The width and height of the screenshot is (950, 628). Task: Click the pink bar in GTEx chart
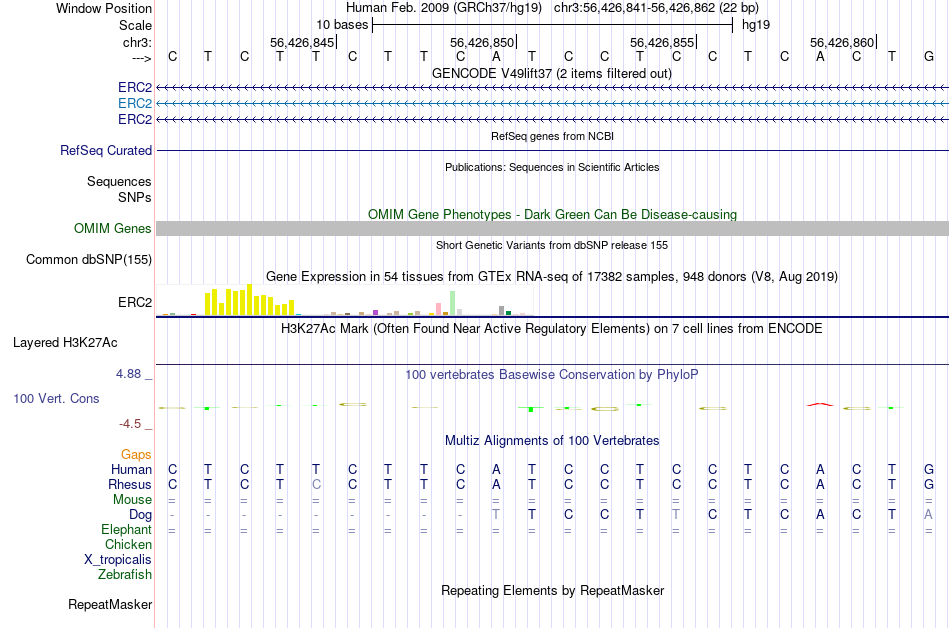438,309
